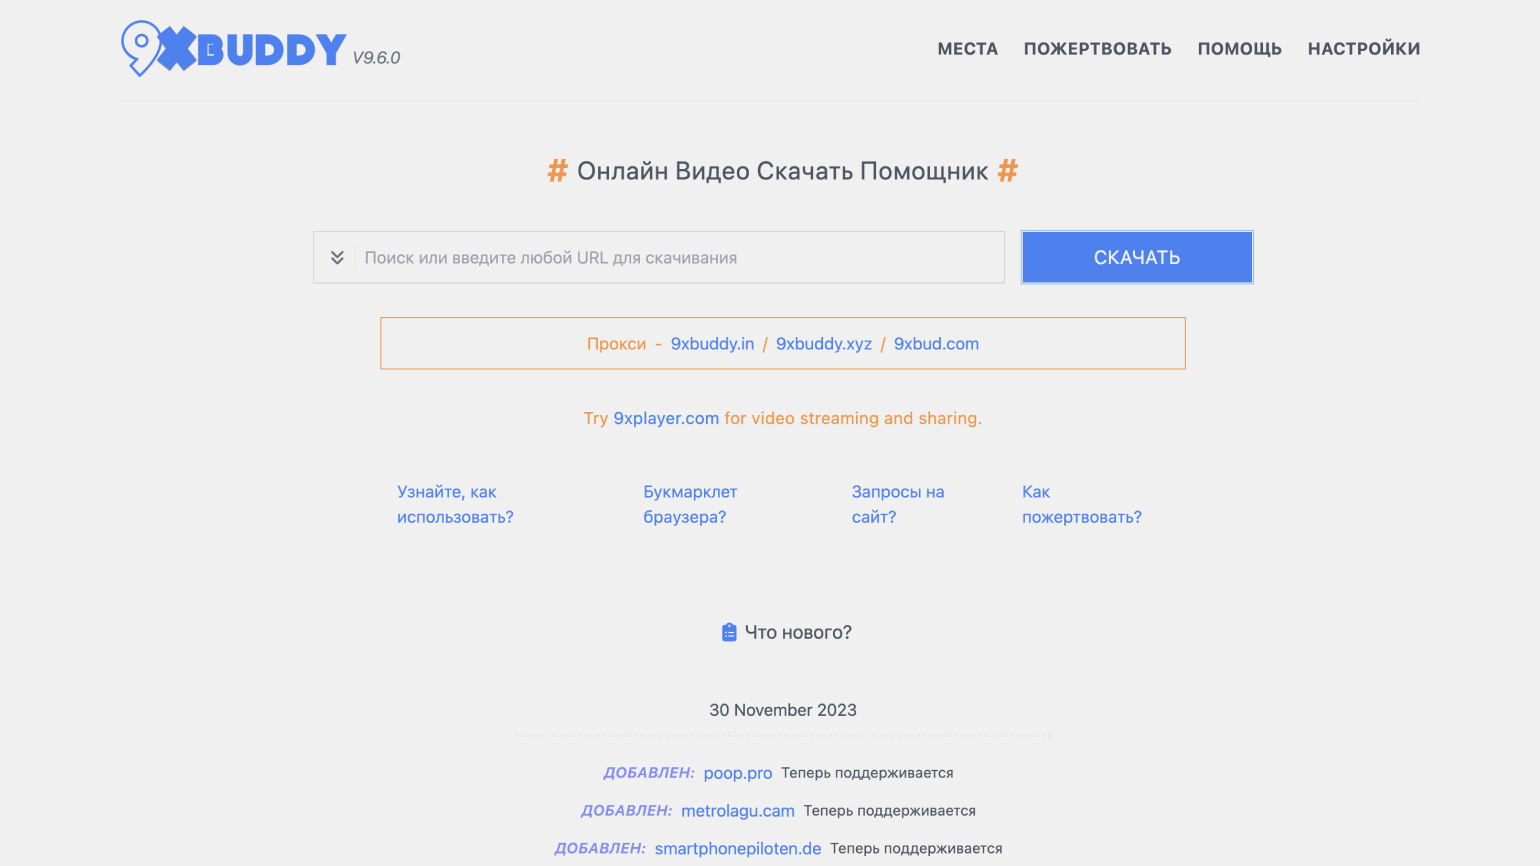
Task: Open the 9xbud.com proxy link
Action: (936, 344)
